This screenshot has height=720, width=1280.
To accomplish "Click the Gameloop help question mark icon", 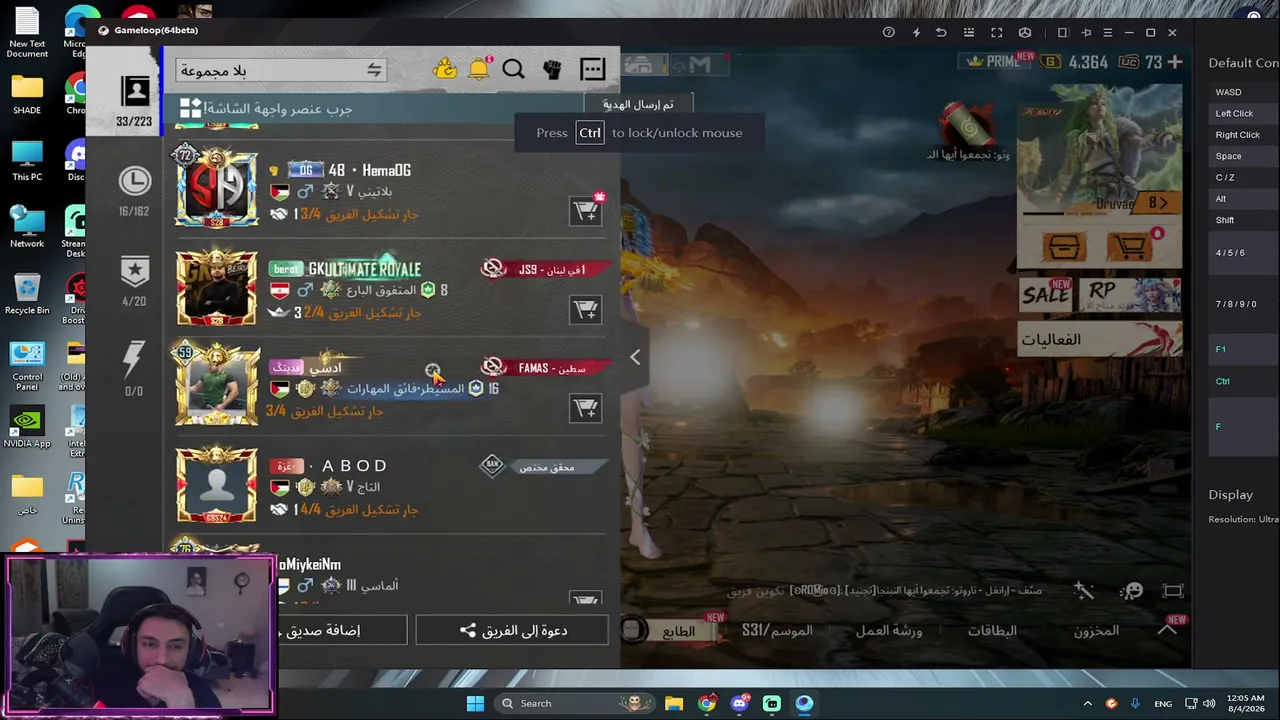I will (889, 32).
